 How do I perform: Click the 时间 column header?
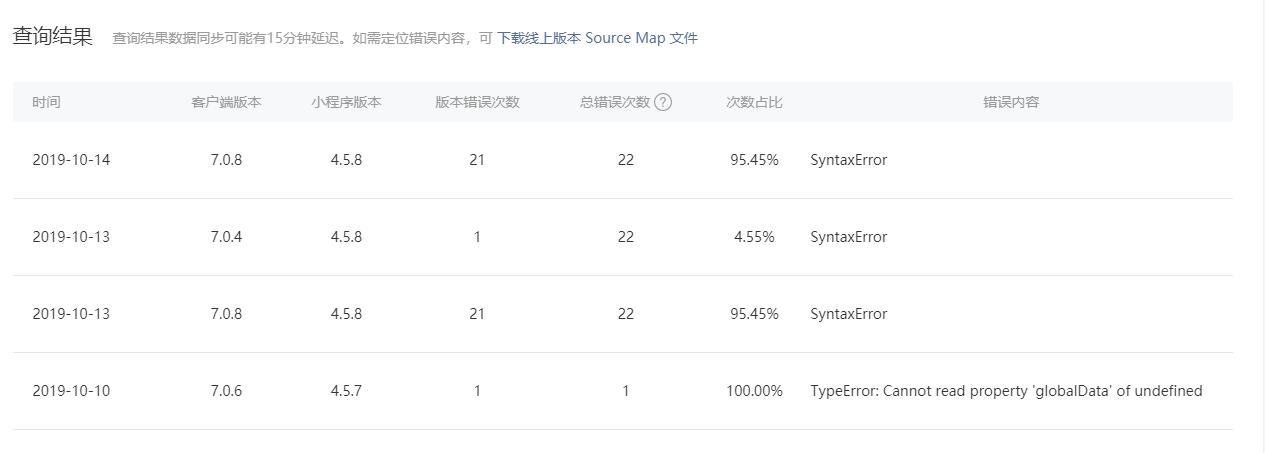46,102
